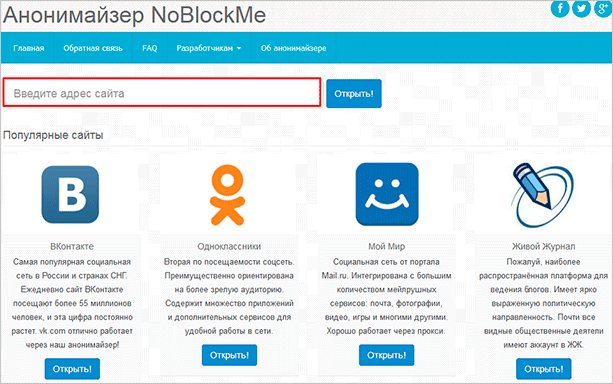This screenshot has height=384, width=613.
Task: Go to the Главная menu item
Action: click(x=29, y=48)
